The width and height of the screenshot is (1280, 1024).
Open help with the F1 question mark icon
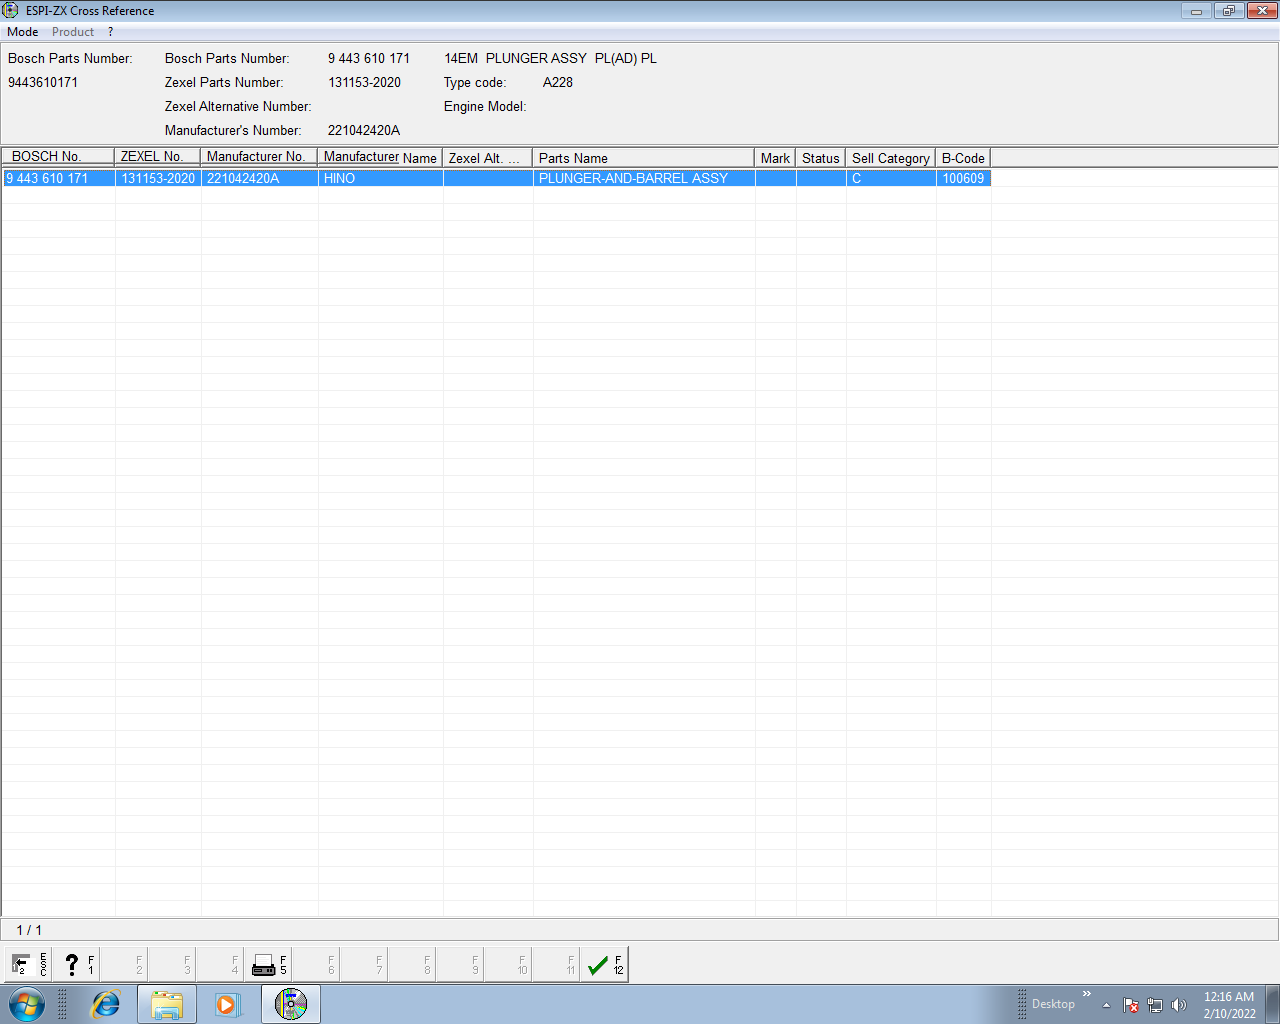[x=76, y=965]
